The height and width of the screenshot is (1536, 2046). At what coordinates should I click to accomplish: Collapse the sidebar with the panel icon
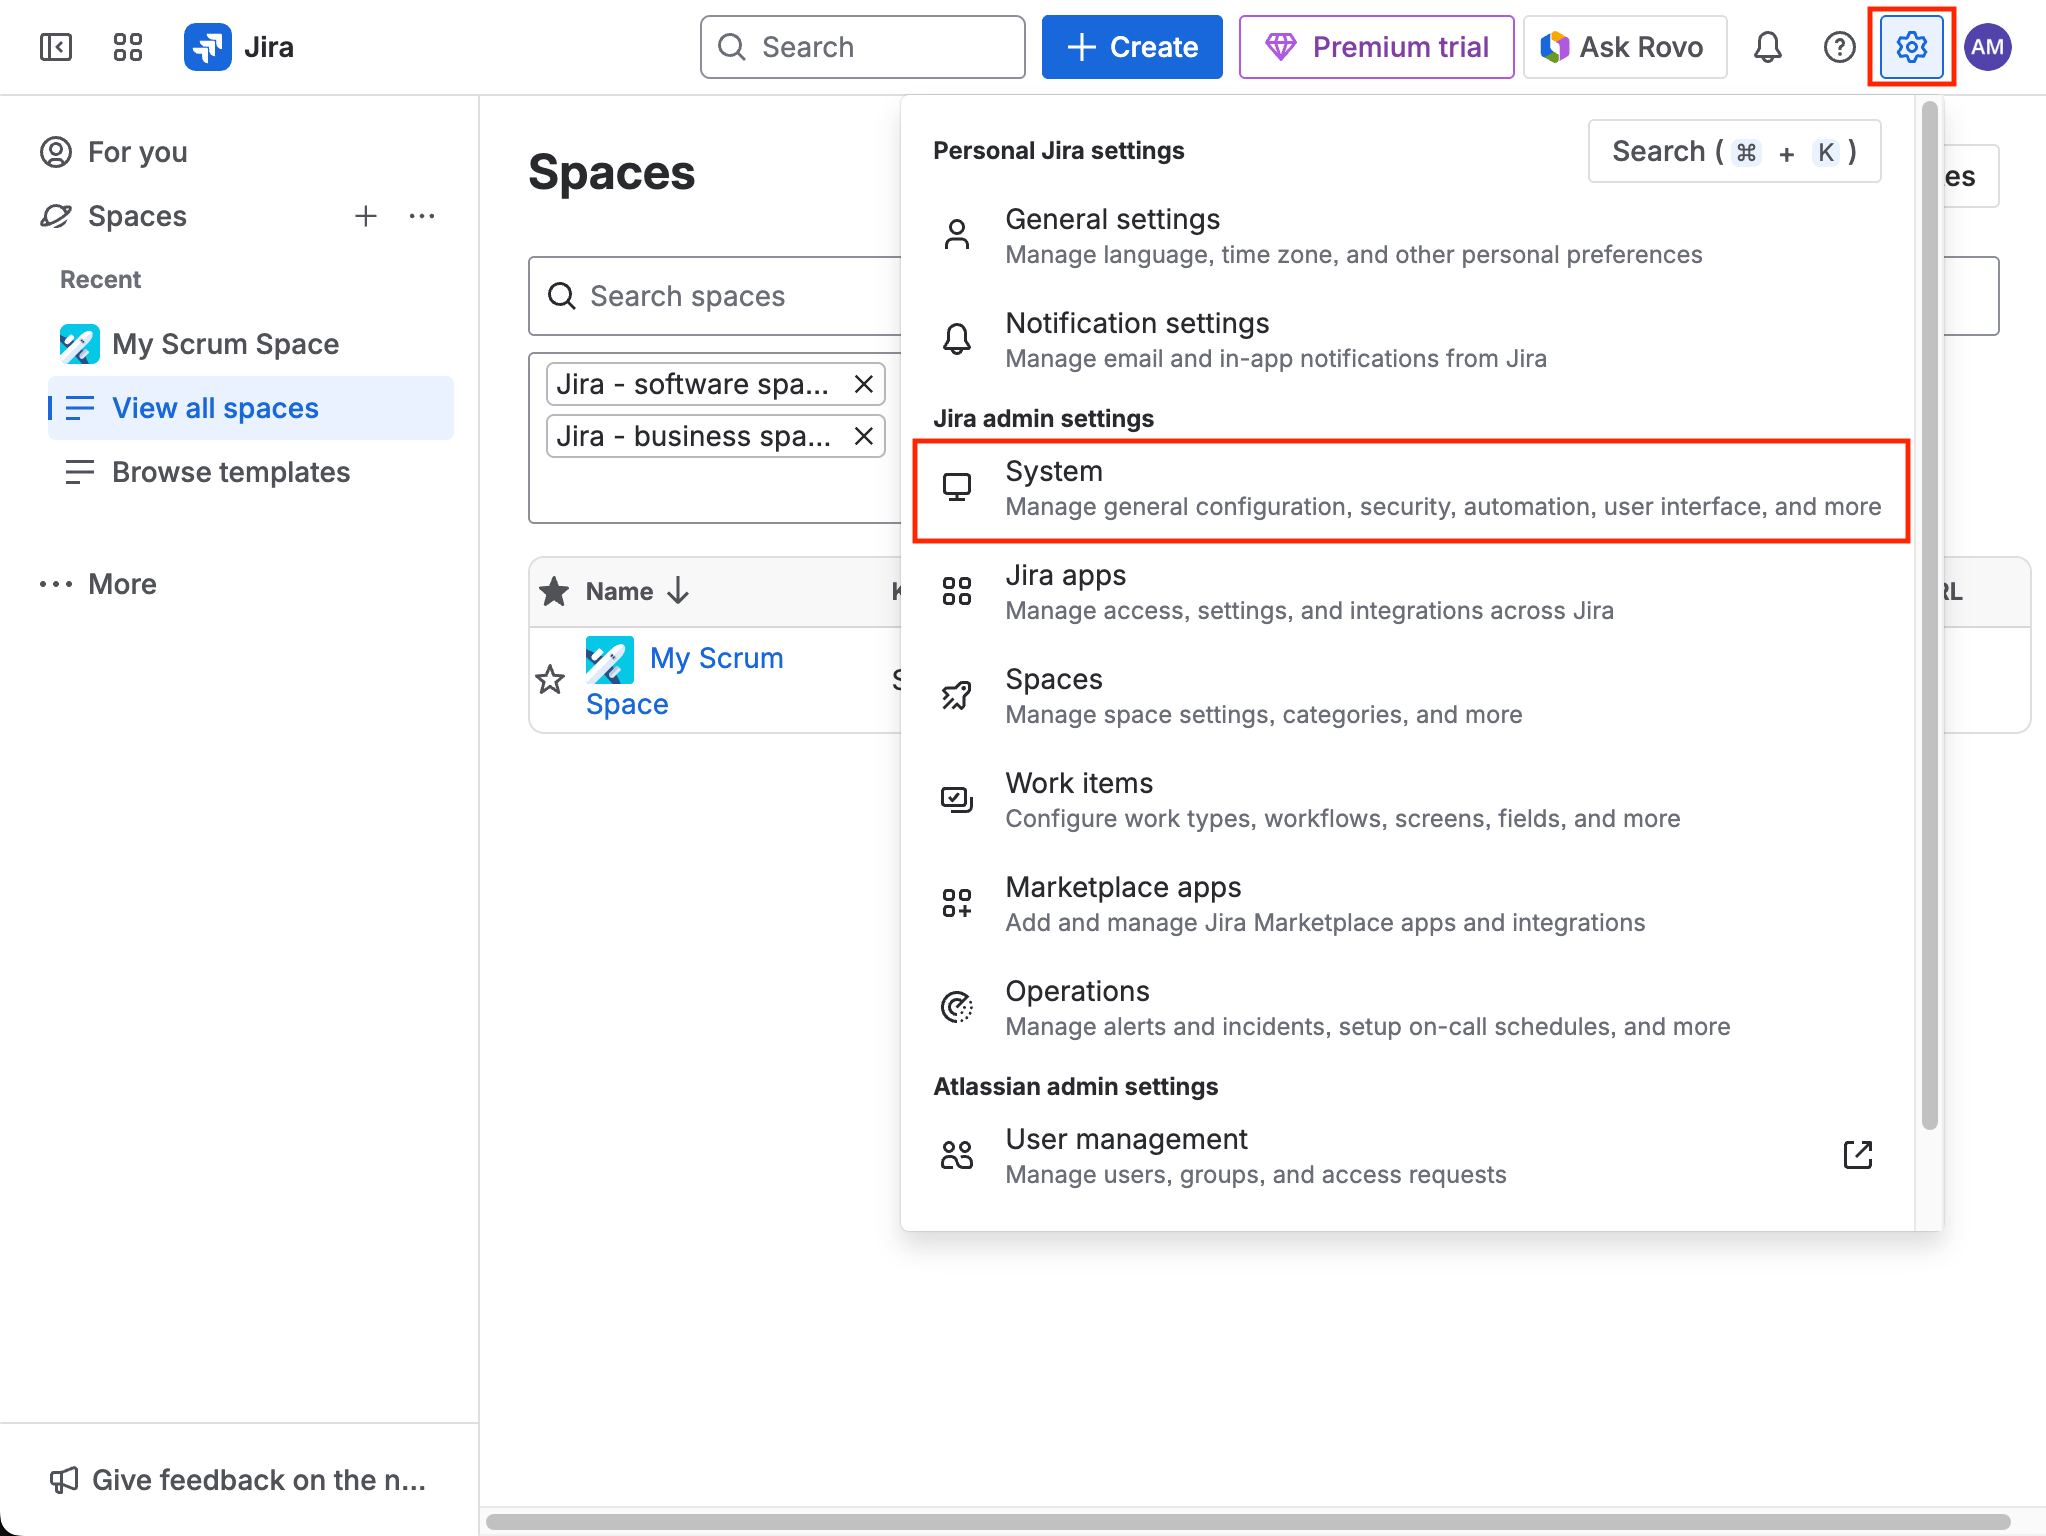[56, 46]
